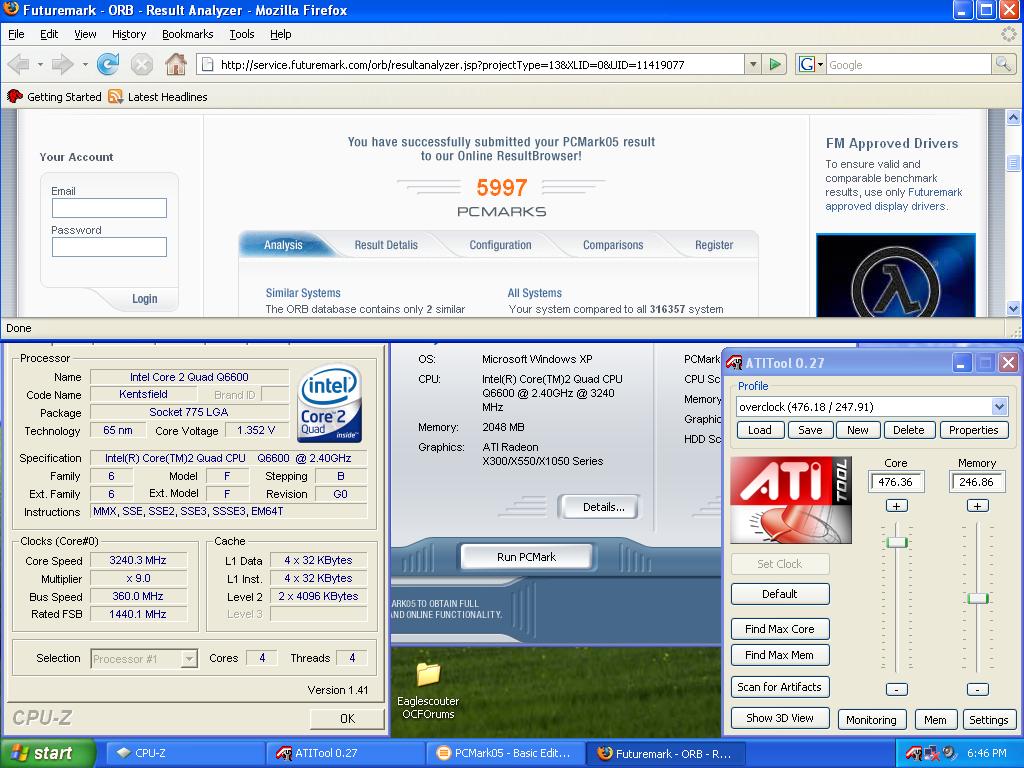Expand ATITool Profile overclock dropdown
Viewport: 1024px width, 768px height.
point(999,407)
